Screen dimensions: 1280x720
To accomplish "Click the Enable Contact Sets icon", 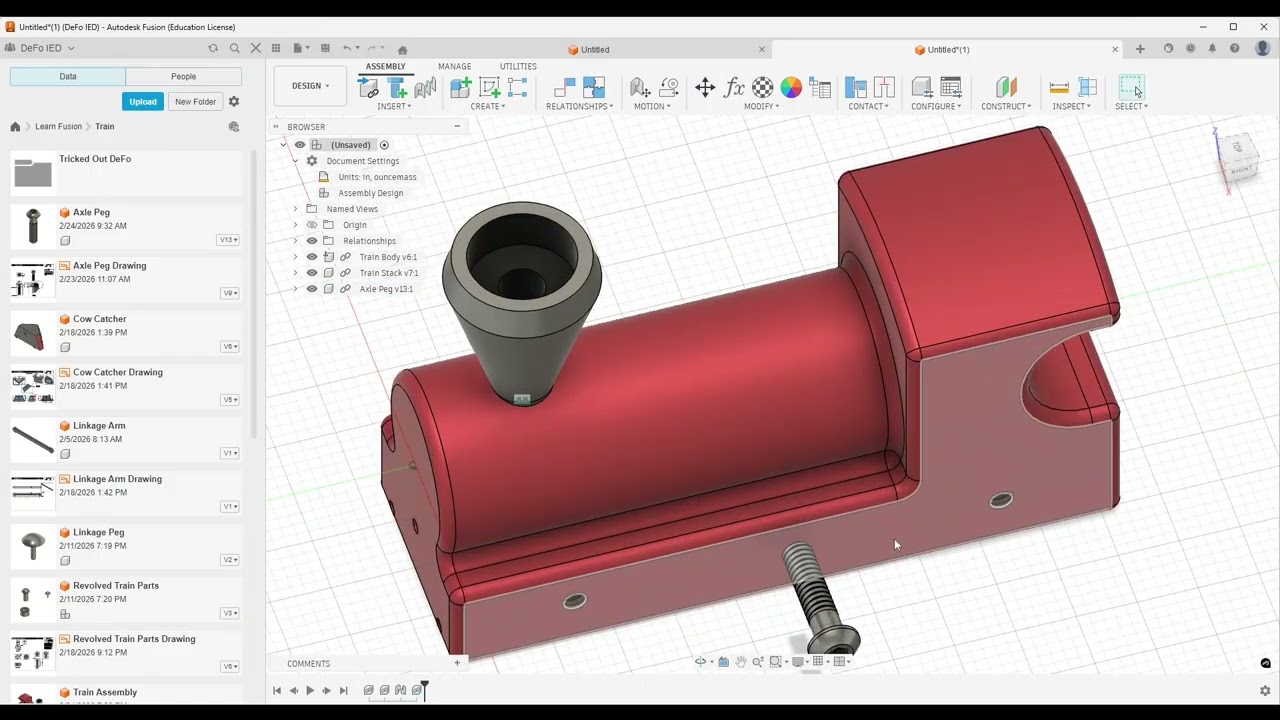I will [x=856, y=88].
